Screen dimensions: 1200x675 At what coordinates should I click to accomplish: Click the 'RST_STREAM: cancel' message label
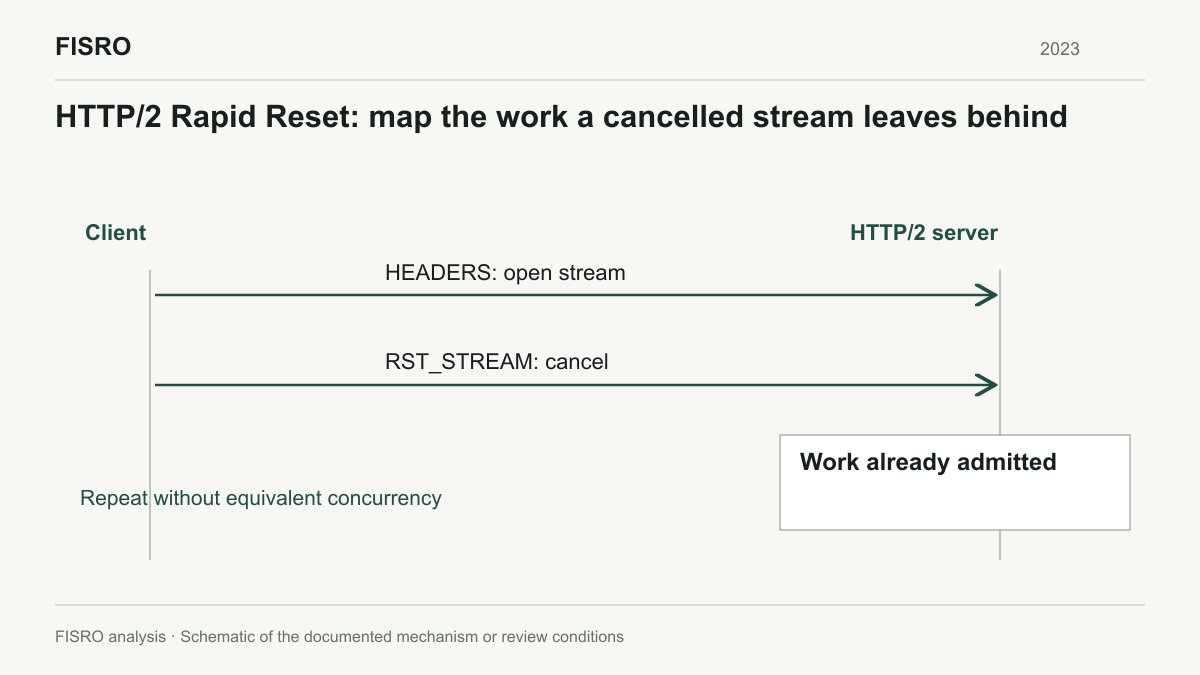497,362
